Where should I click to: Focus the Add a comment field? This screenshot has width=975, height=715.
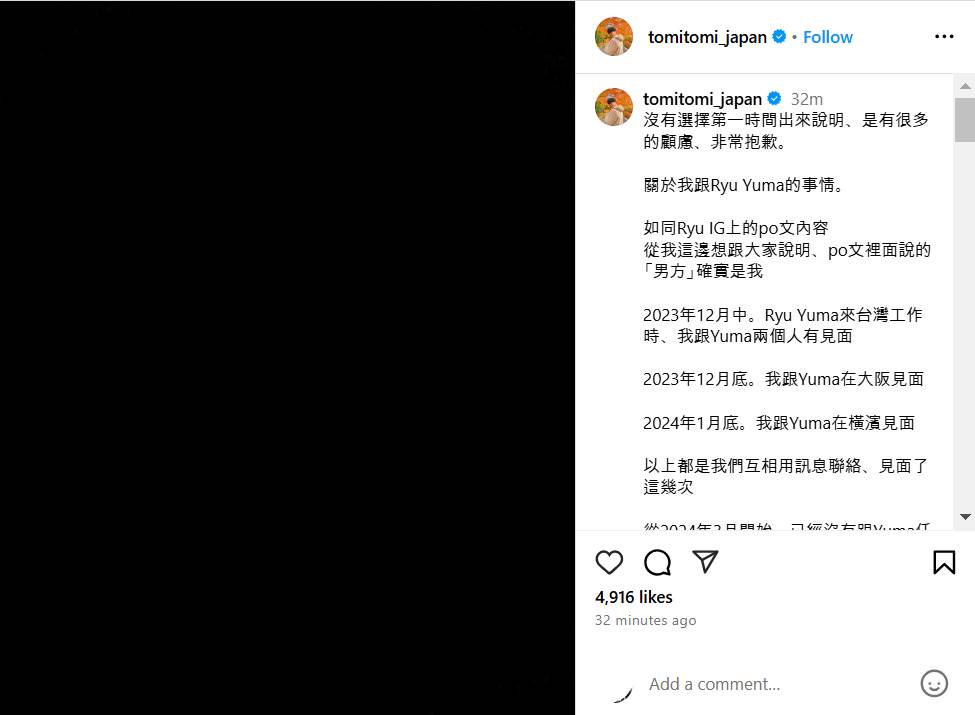click(777, 684)
